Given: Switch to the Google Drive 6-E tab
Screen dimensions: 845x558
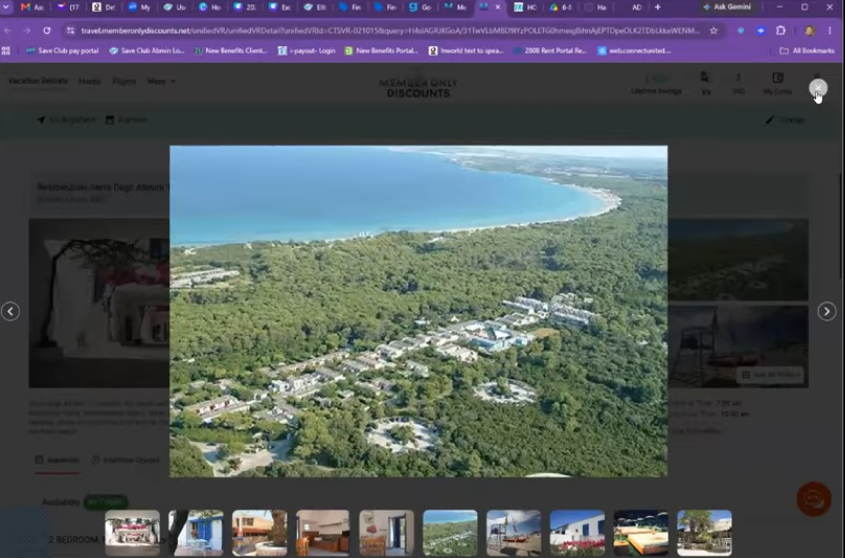Looking at the screenshot, I should (x=561, y=7).
